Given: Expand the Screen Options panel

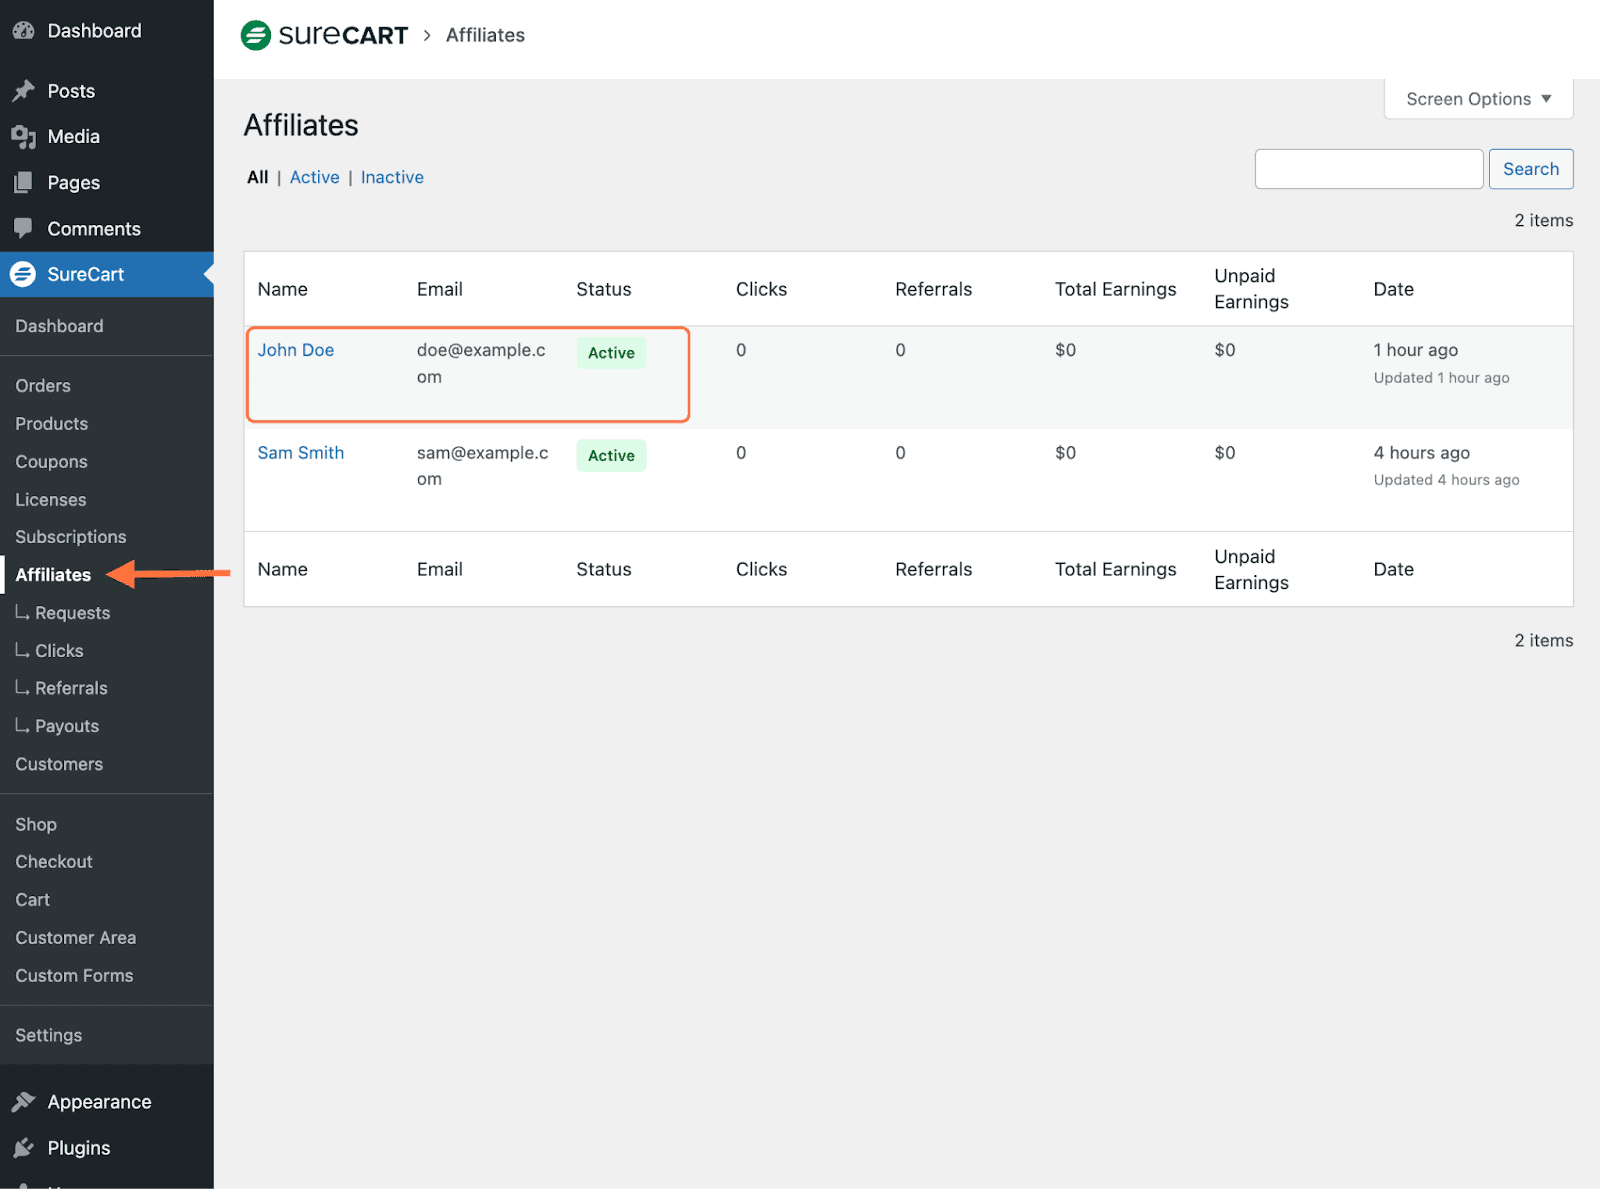Looking at the screenshot, I should (1477, 98).
